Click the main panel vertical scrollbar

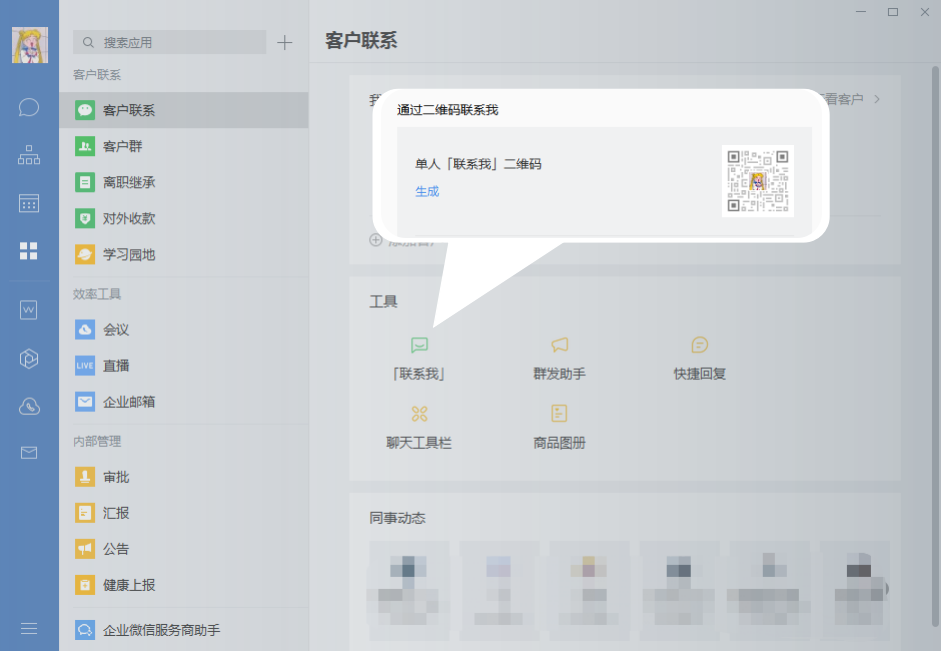935,348
